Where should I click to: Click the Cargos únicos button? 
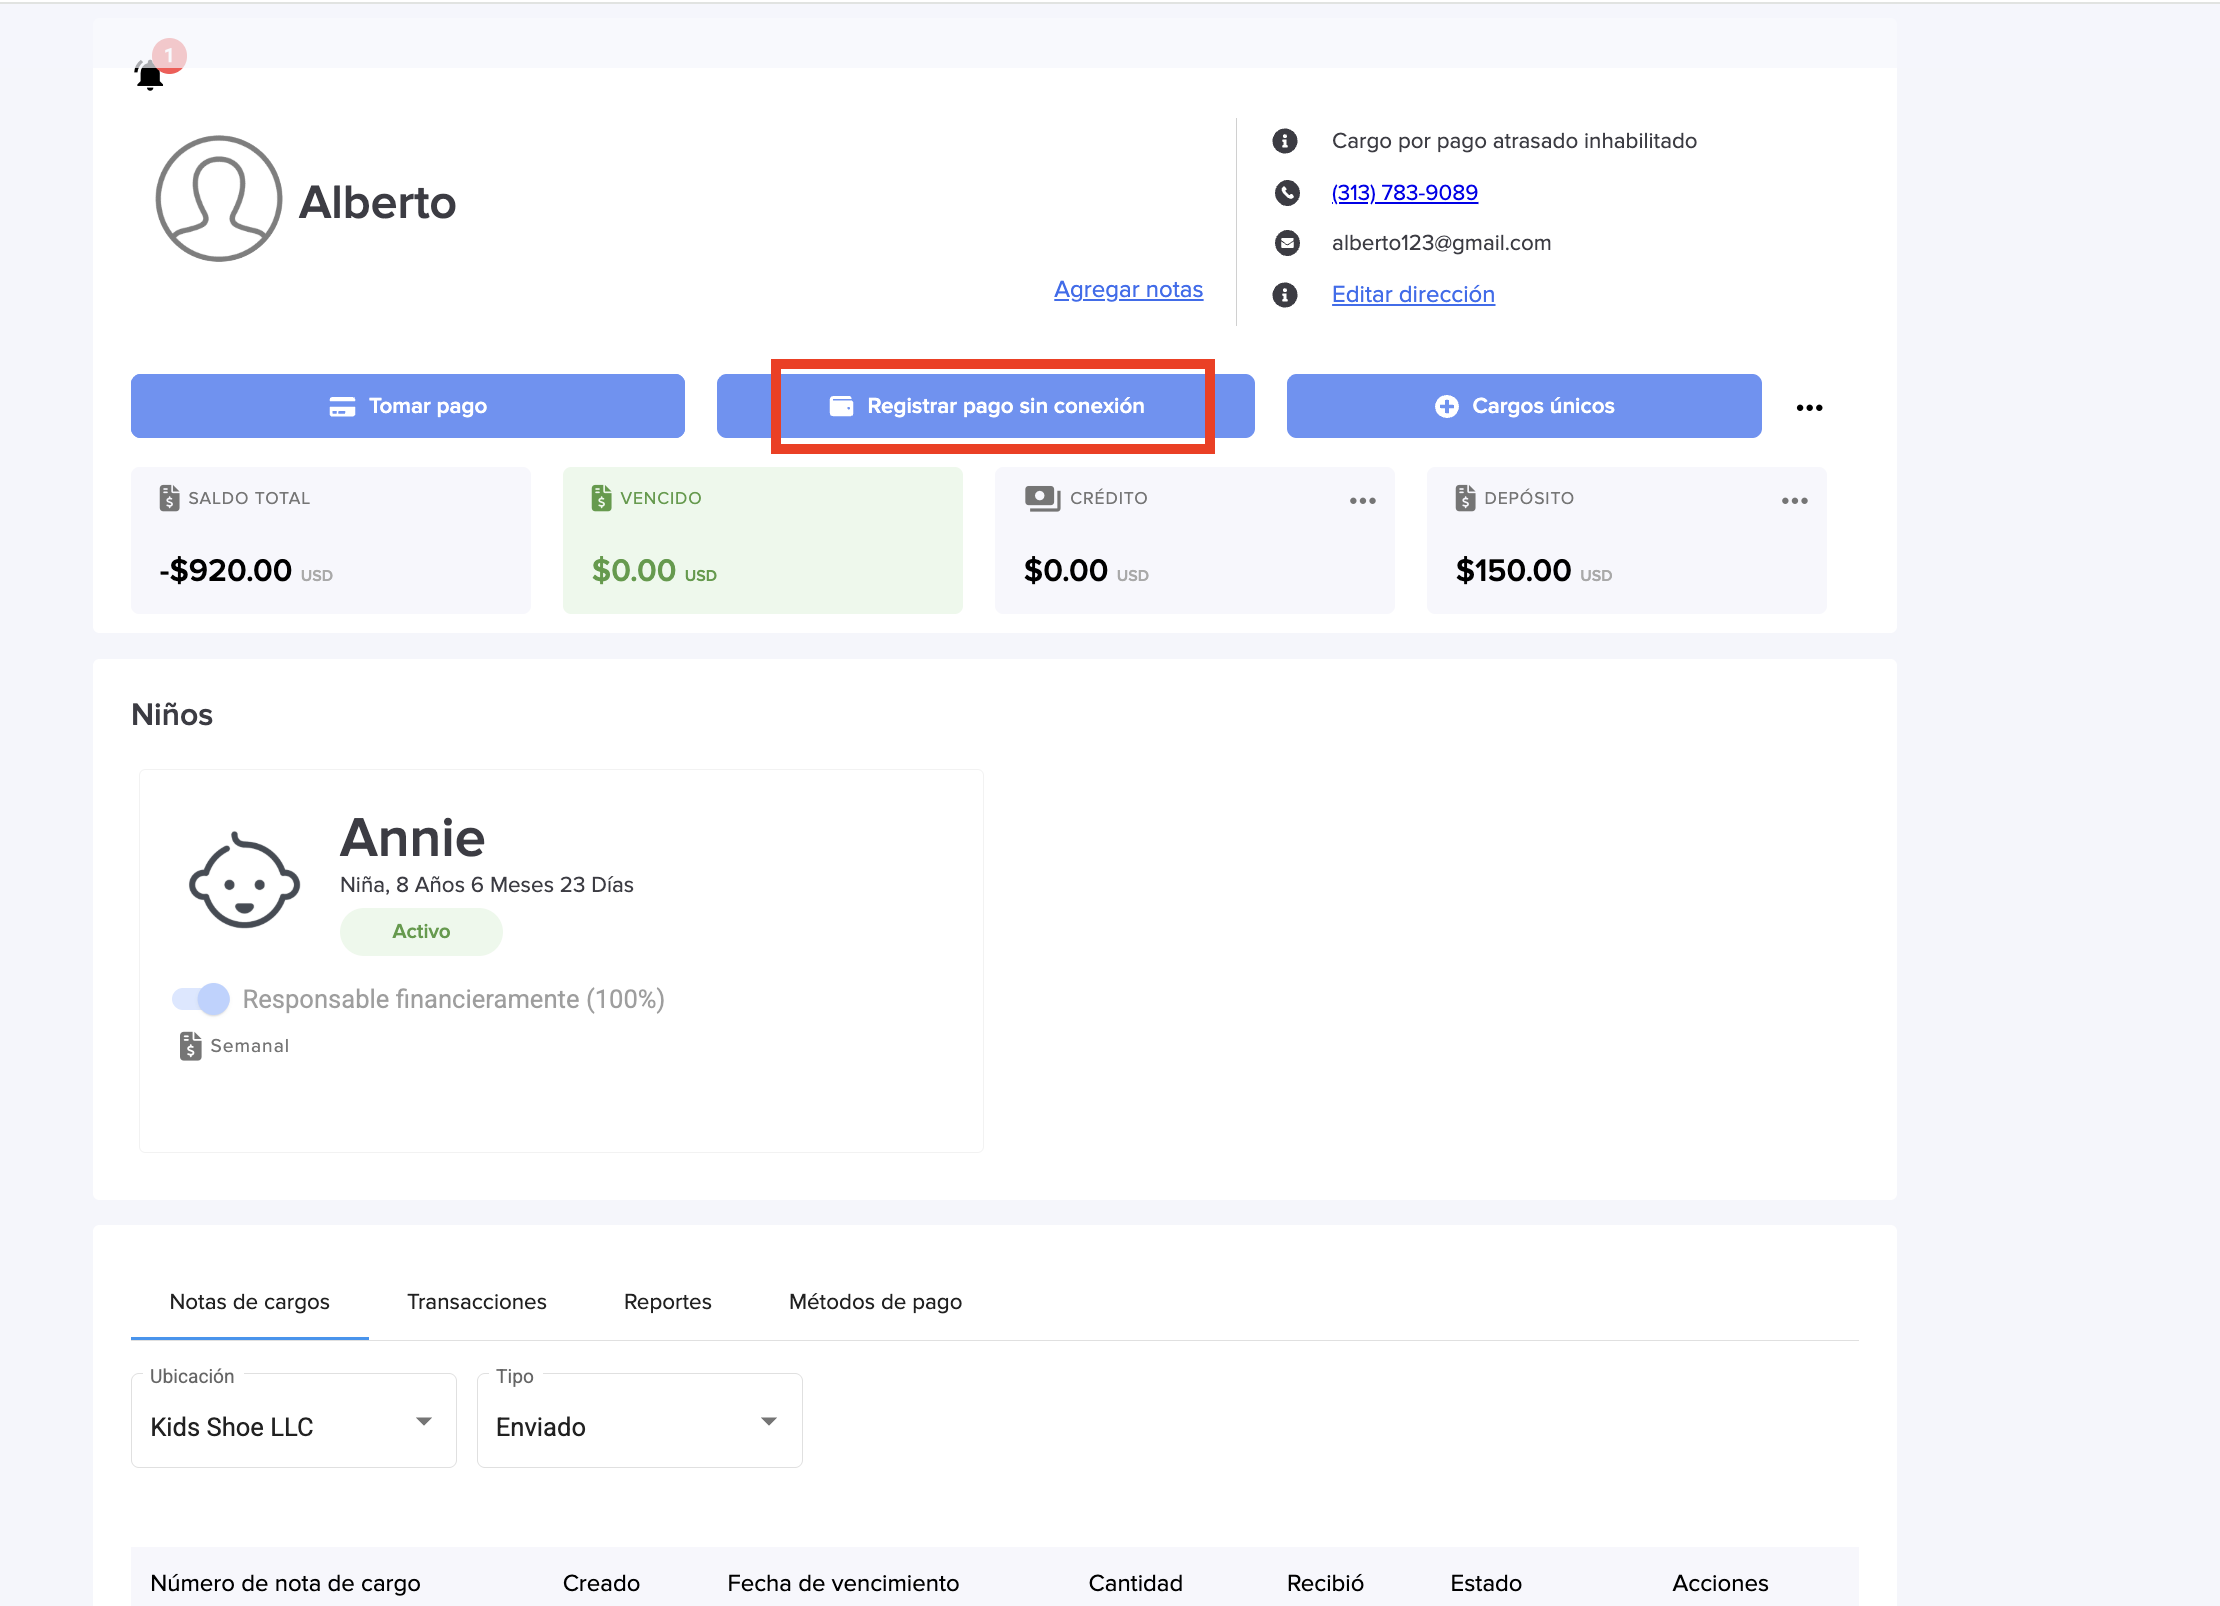pyautogui.click(x=1524, y=406)
